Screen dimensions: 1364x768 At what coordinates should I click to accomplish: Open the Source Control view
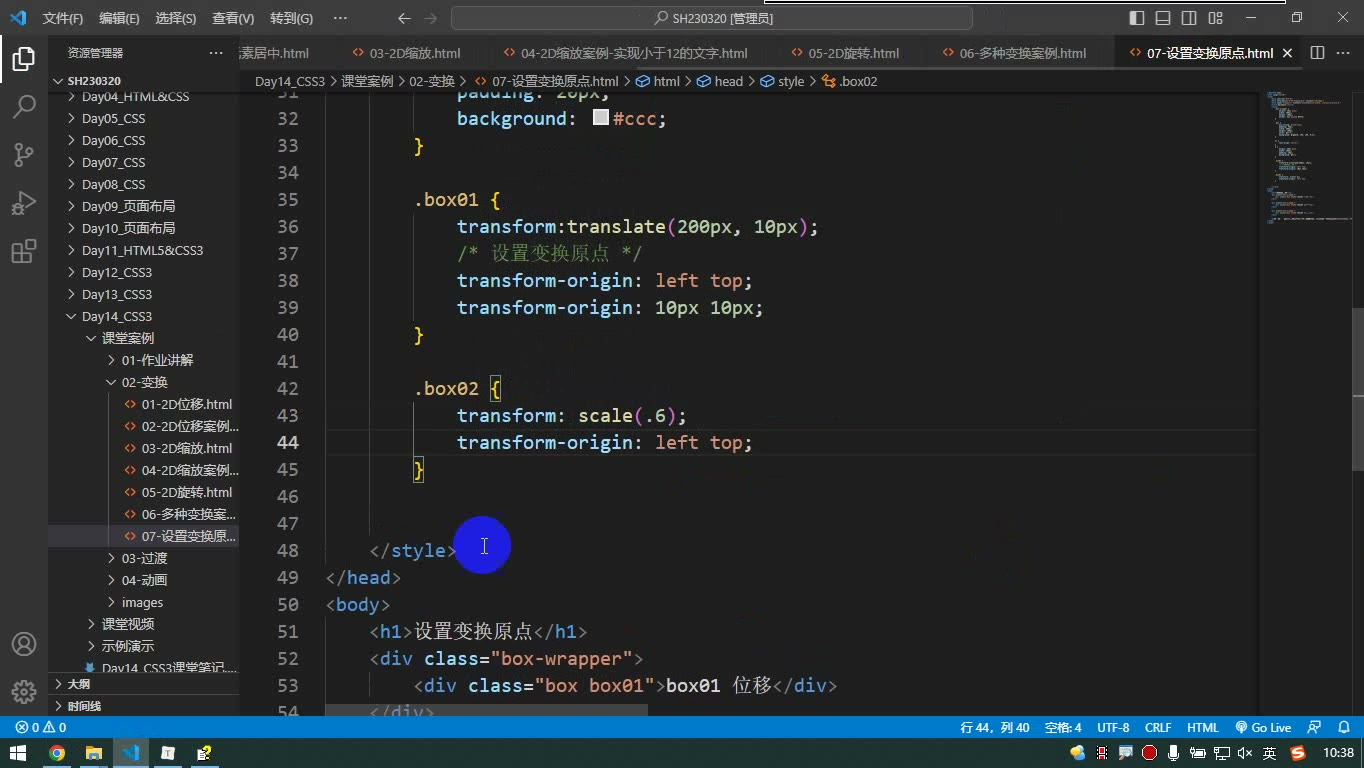[24, 154]
